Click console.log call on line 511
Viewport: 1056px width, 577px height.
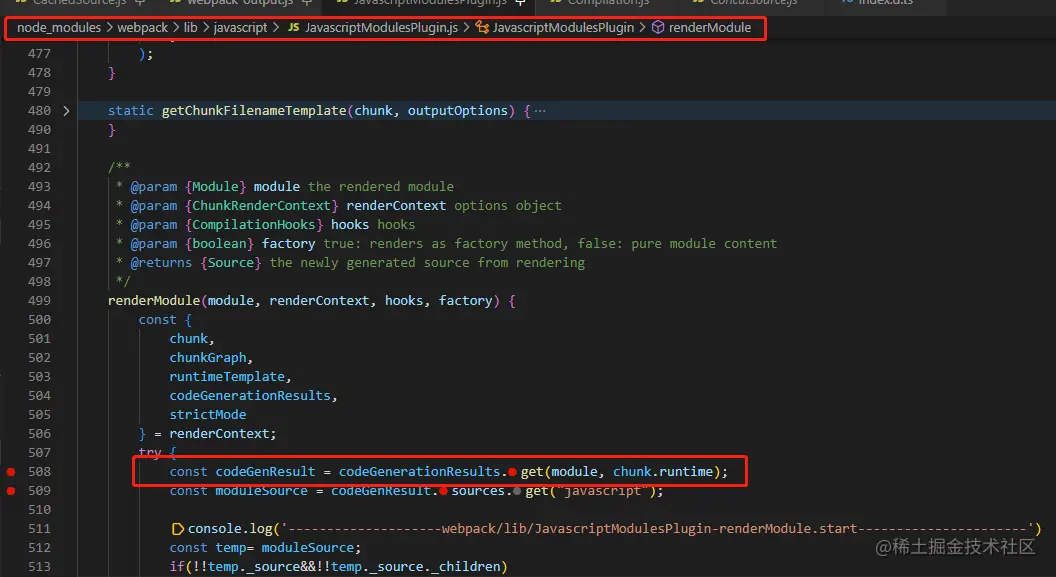(x=230, y=529)
